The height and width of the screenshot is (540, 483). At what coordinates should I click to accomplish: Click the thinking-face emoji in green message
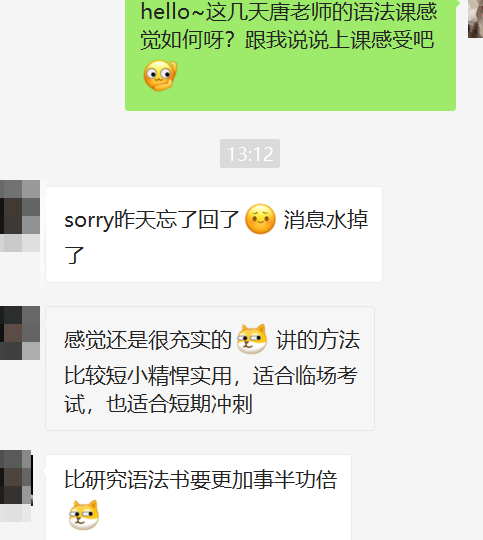161,75
